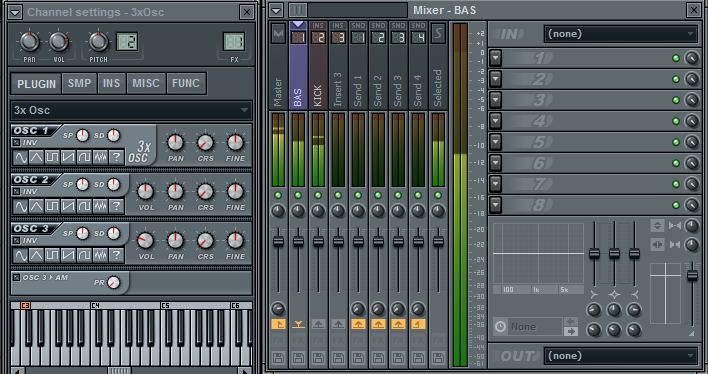708x374 pixels.
Task: Click the routing button on the Send 4 track
Action: tap(418, 324)
